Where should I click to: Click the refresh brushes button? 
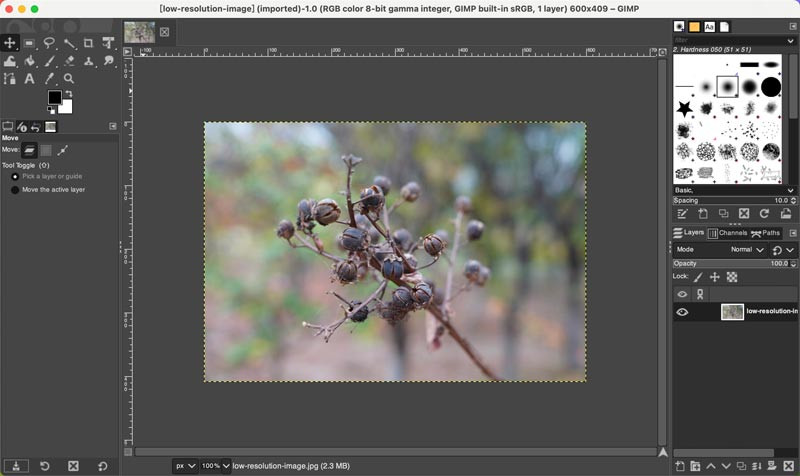[765, 214]
